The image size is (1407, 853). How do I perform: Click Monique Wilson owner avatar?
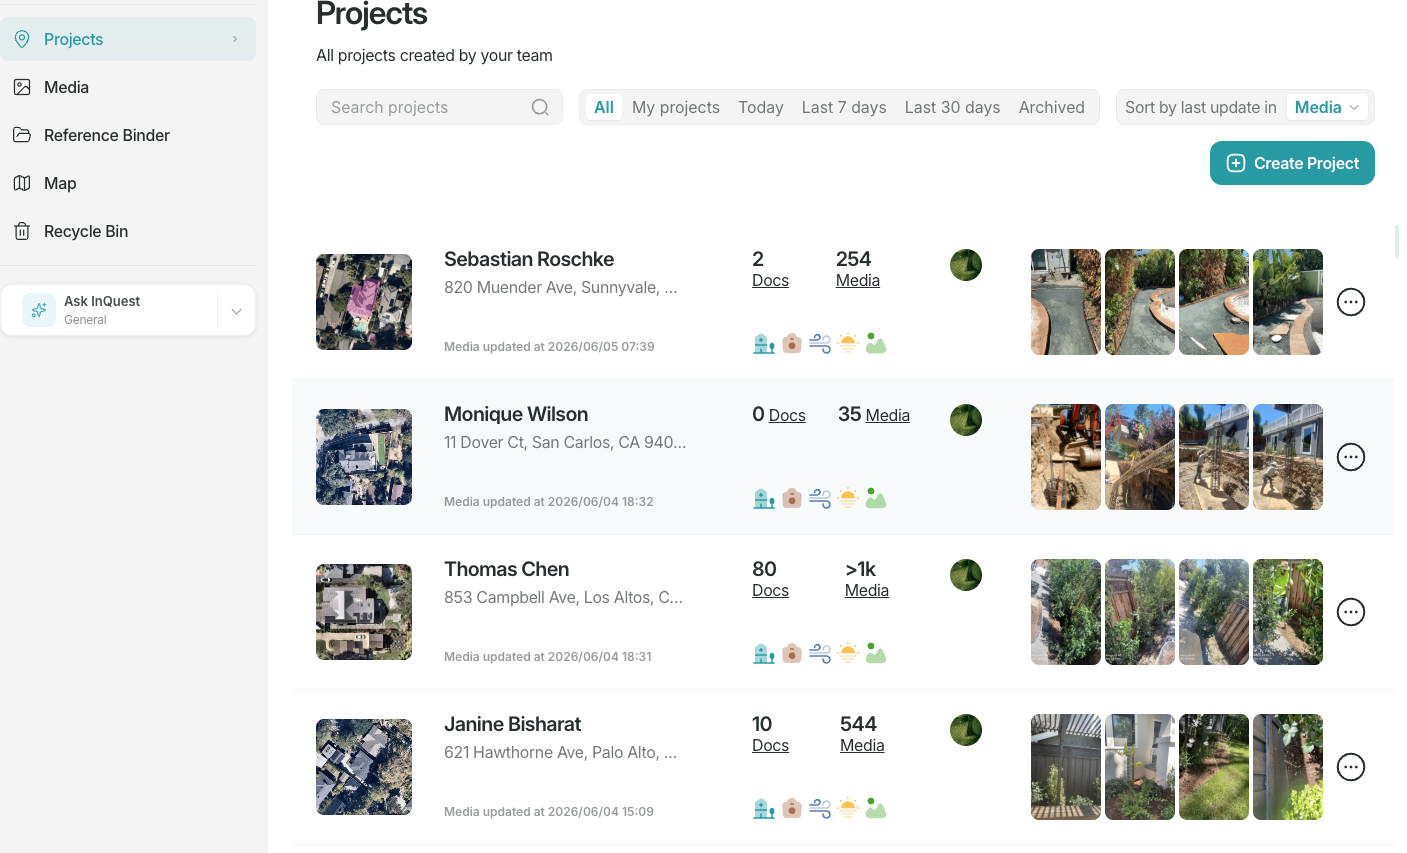tap(966, 420)
